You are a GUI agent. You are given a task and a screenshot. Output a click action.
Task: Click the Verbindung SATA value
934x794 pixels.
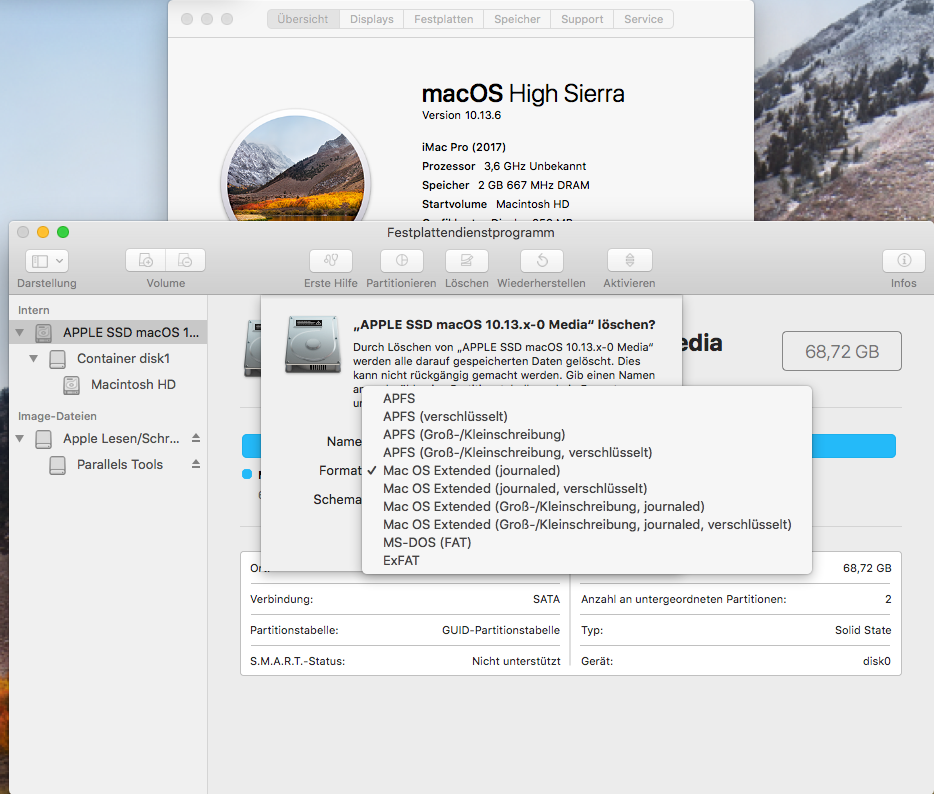(546, 599)
